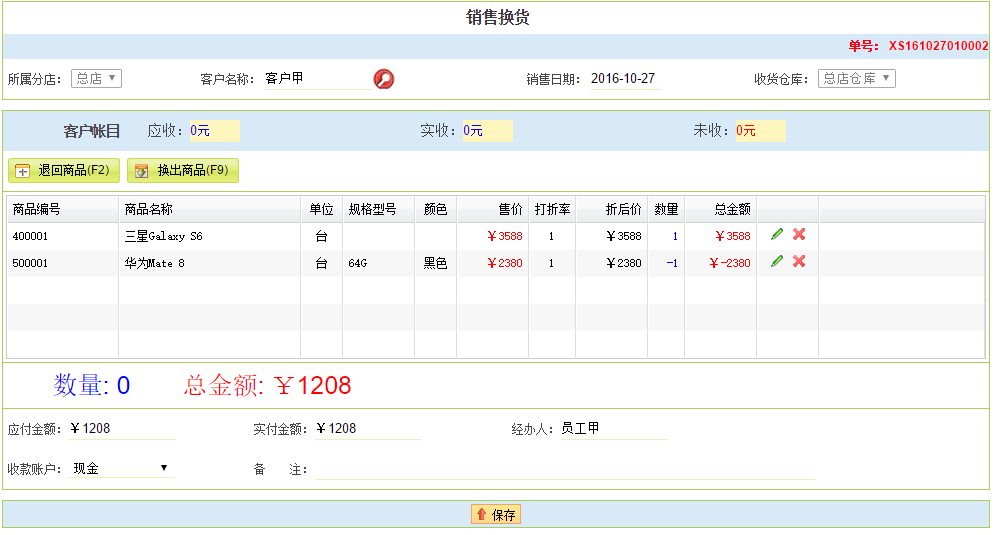The width and height of the screenshot is (998, 535).
Task: Focus the 应付金额 amount field
Action: point(122,429)
